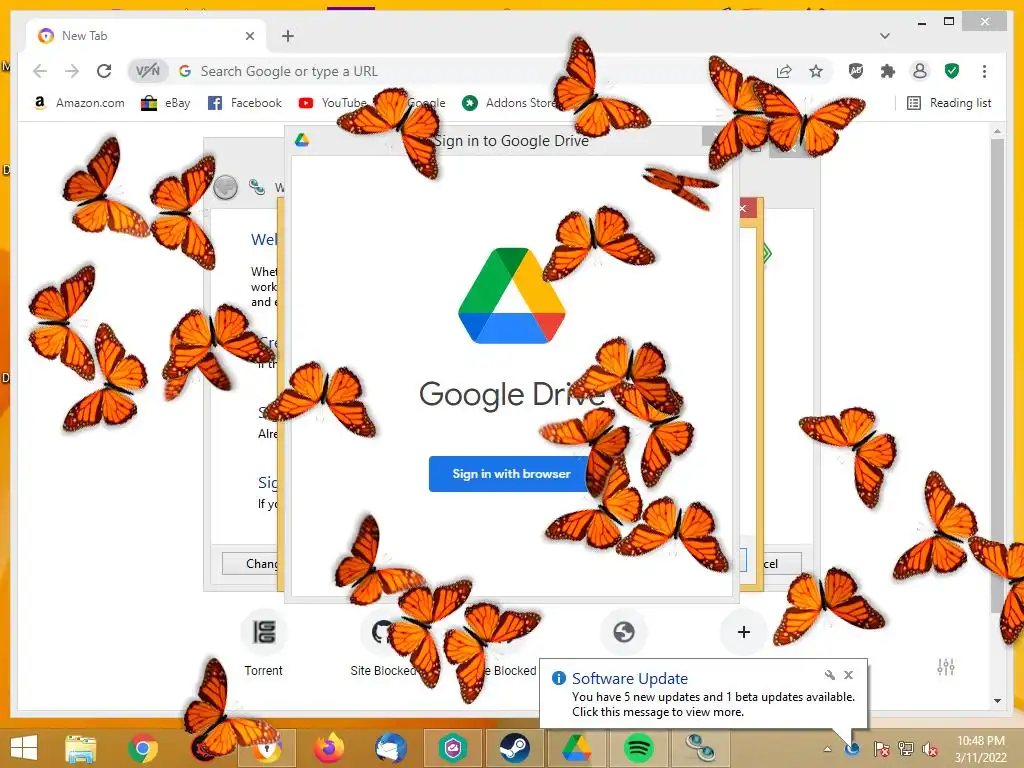The height and width of the screenshot is (768, 1024).
Task: Show hidden system tray icons
Action: coord(827,750)
